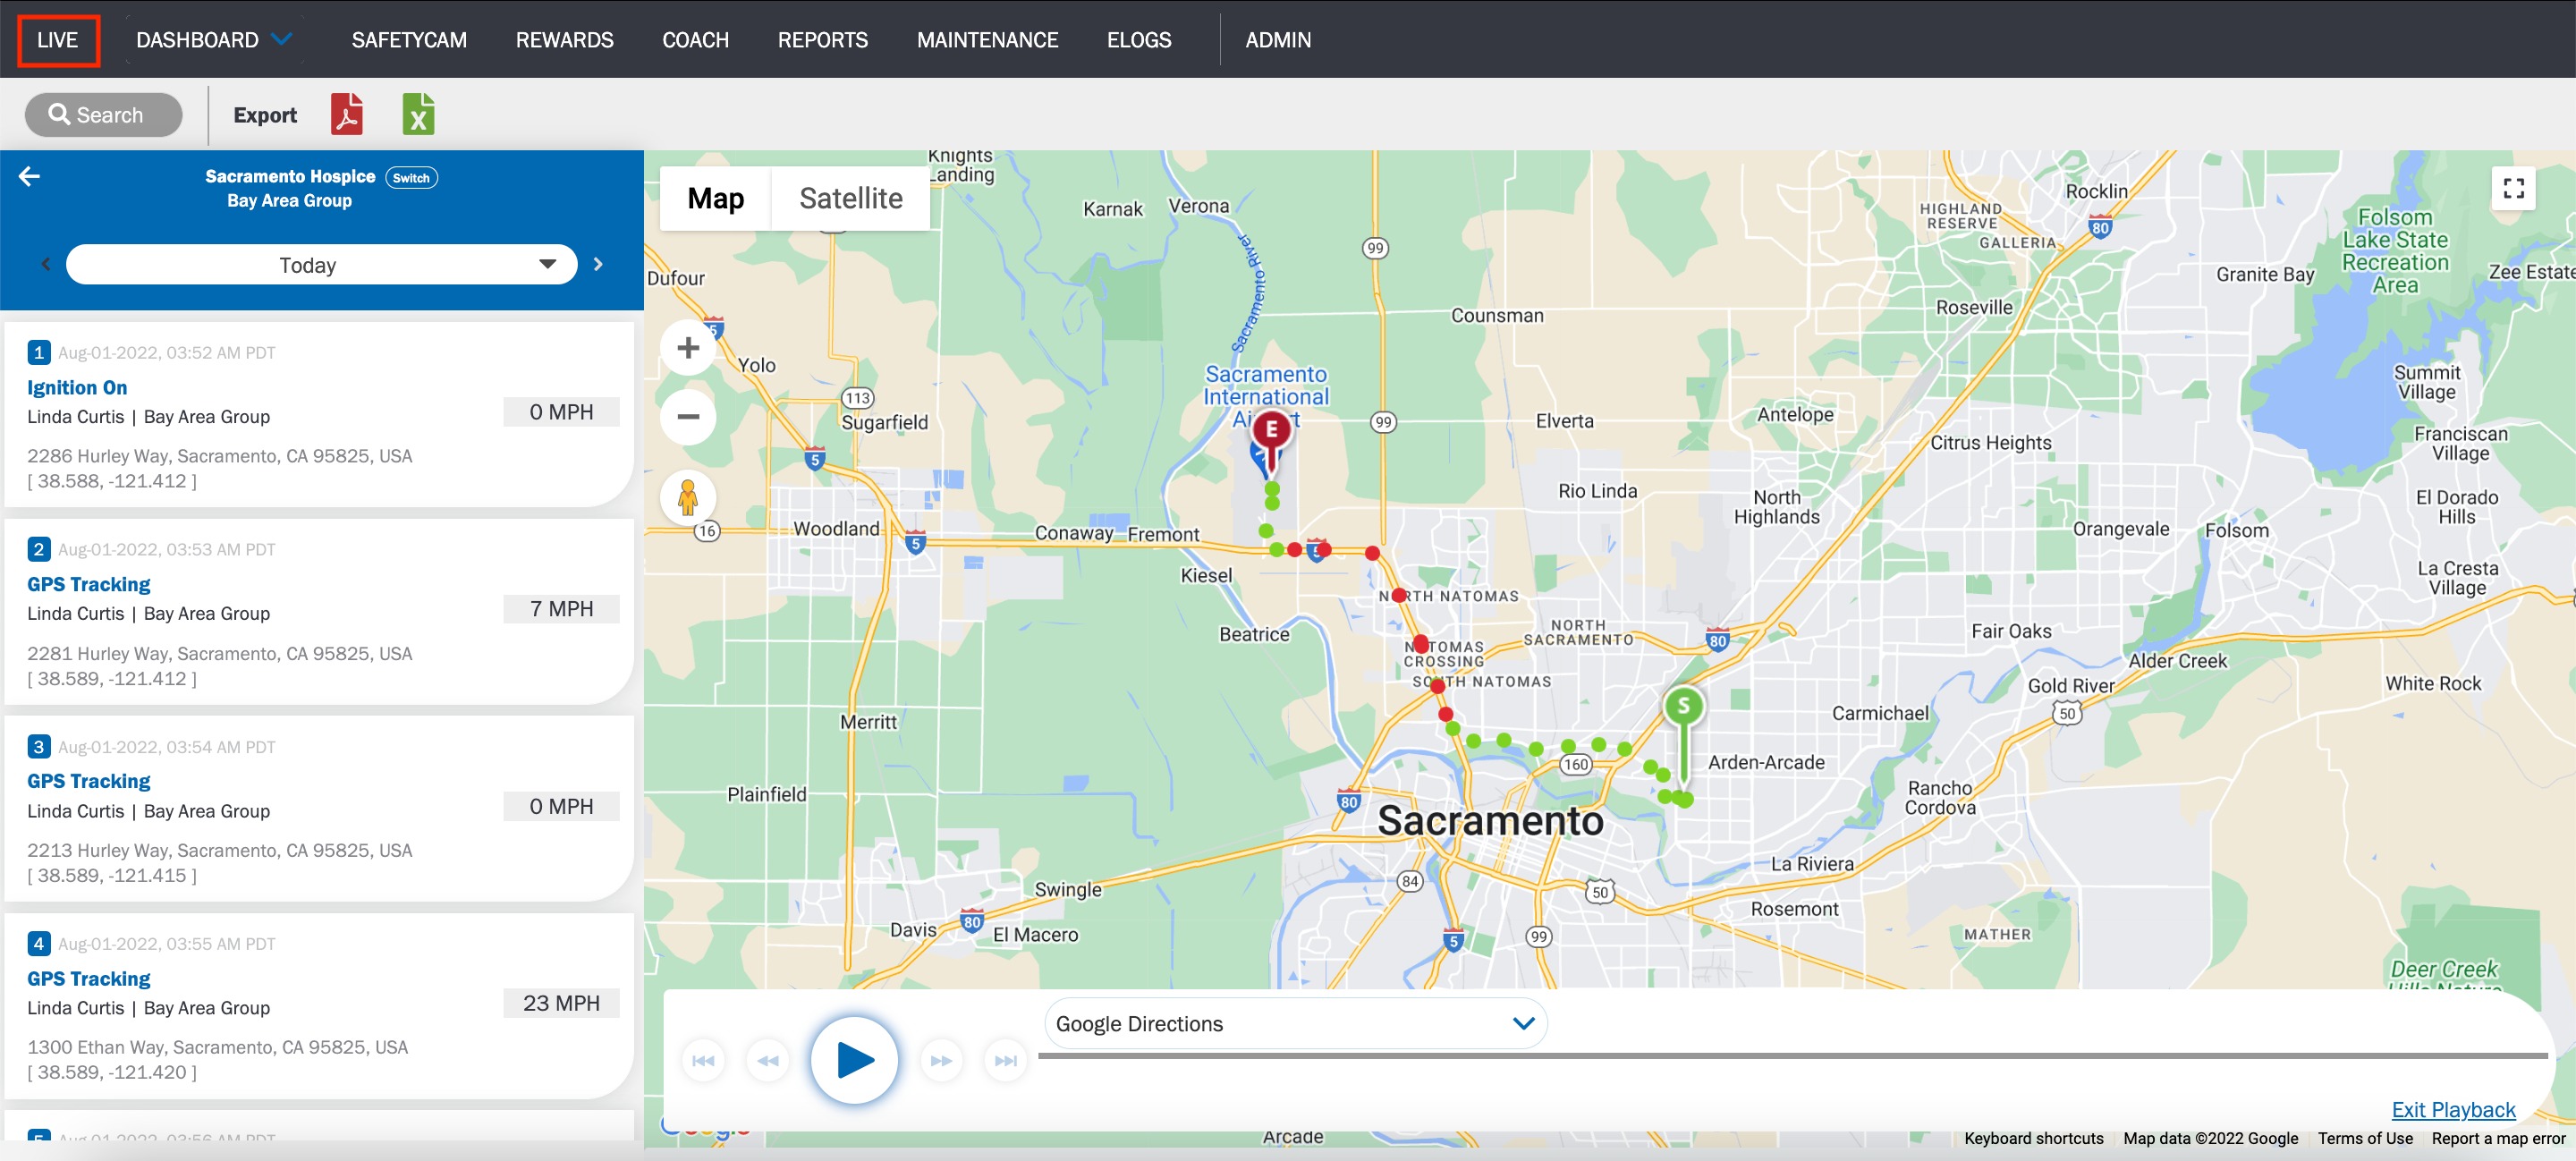
Task: Skip to the last playback point
Action: [1006, 1061]
